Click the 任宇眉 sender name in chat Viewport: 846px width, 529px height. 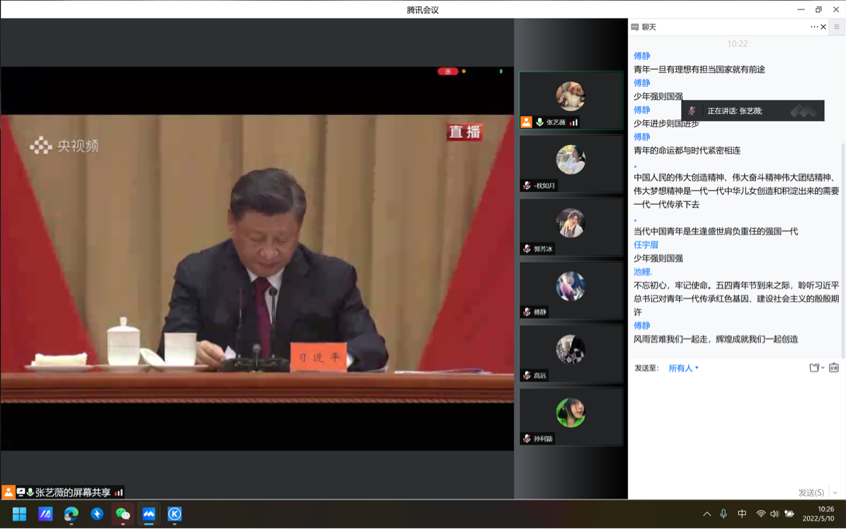pyautogui.click(x=646, y=245)
